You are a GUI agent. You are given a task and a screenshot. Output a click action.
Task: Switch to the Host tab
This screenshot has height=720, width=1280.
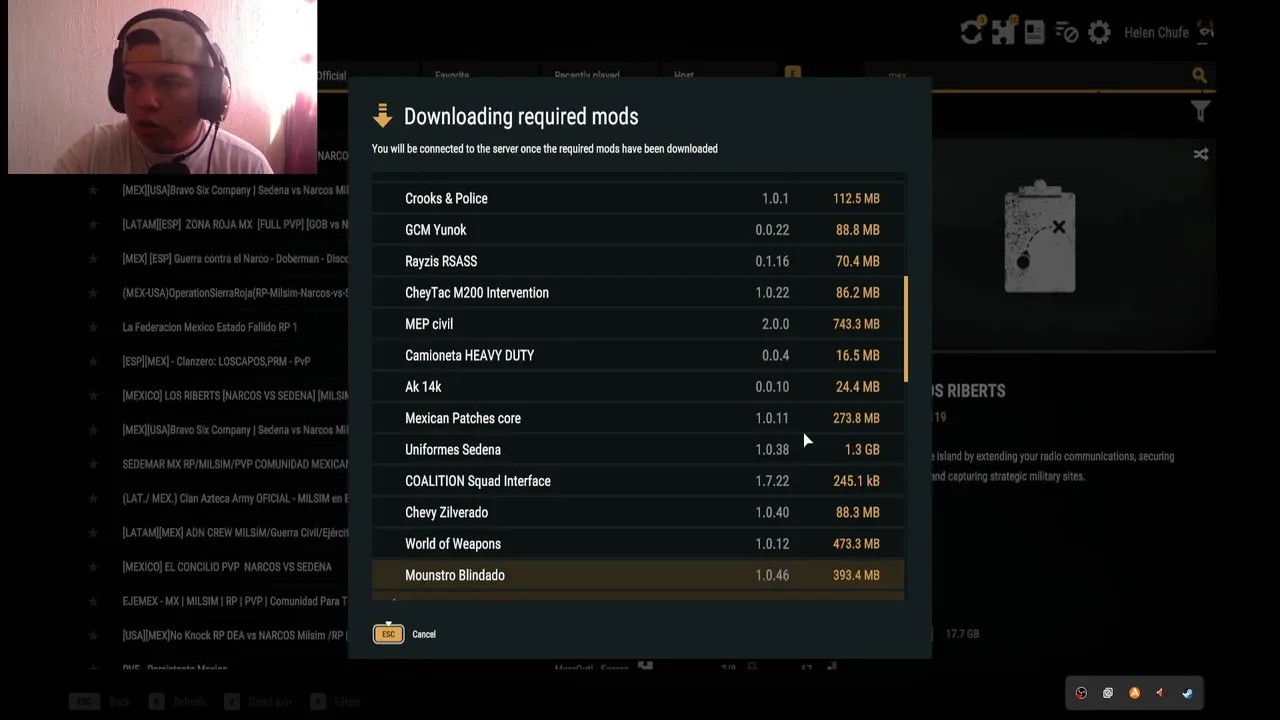[x=684, y=75]
